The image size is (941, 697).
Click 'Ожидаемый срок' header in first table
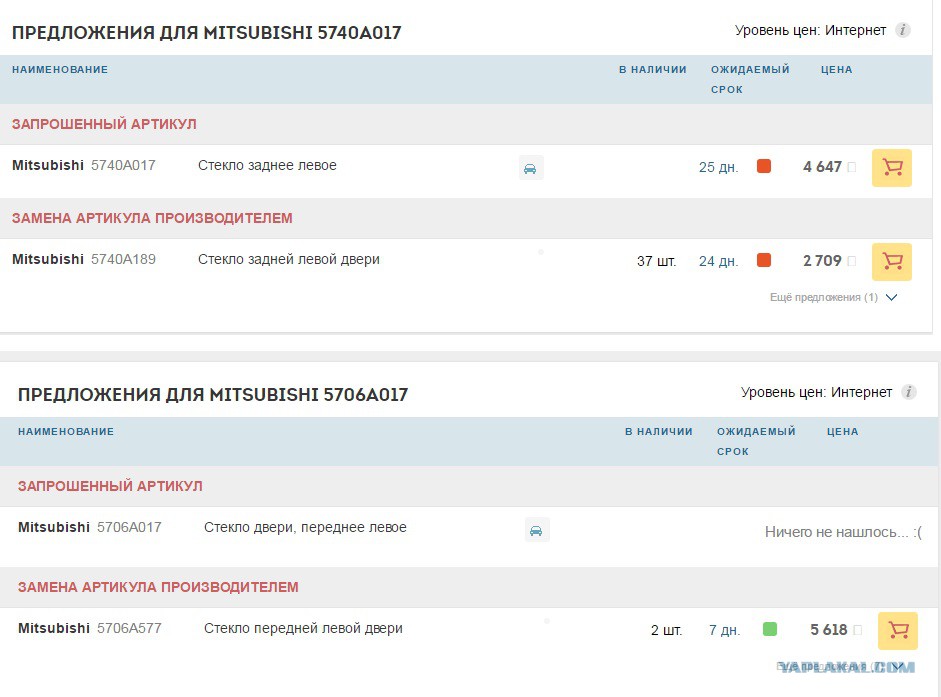(750, 79)
